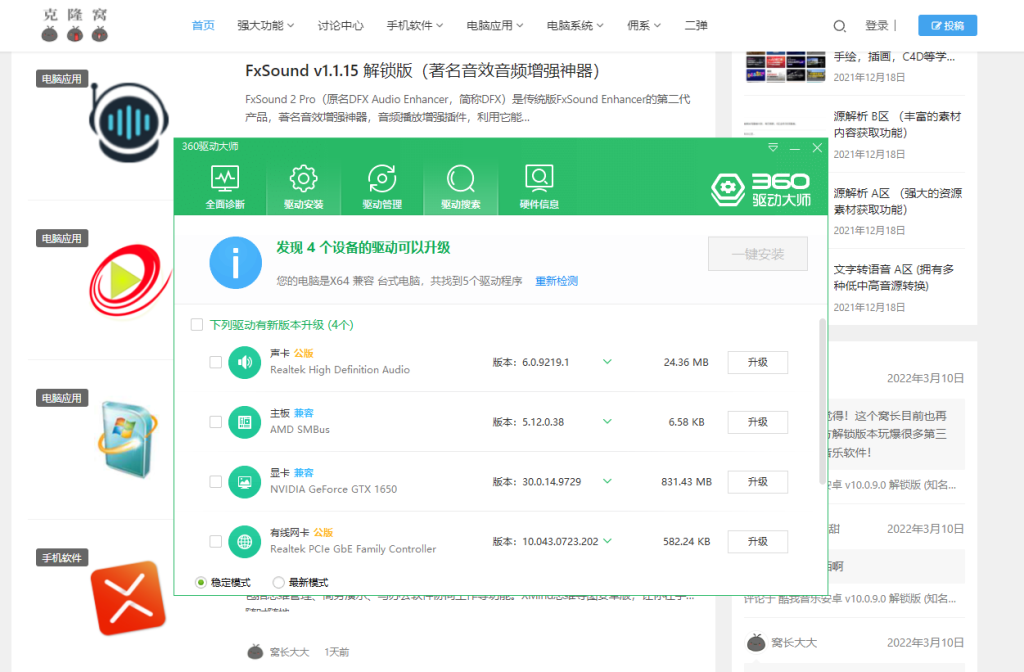Click the blue 投稿 button
1024x672 pixels.
click(x=948, y=25)
